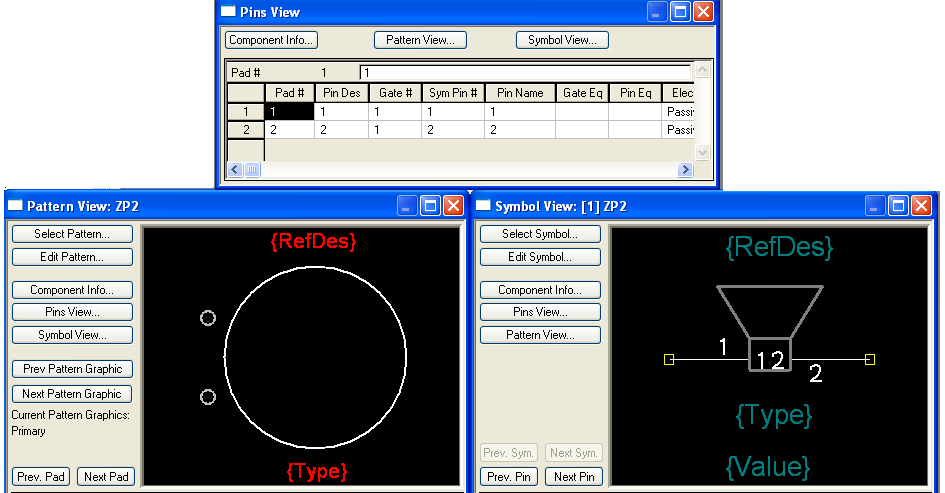Viewport: 945px width, 493px height.
Task: Click Next Pin button
Action: (574, 477)
